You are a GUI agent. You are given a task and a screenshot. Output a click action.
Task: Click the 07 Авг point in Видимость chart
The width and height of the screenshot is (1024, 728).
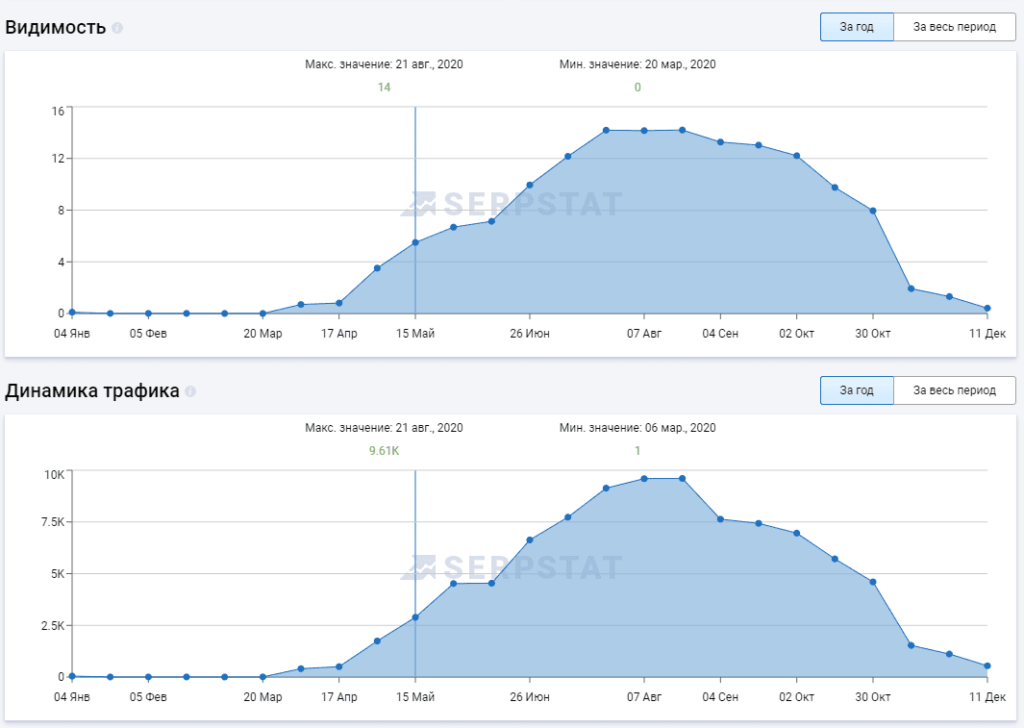(644, 131)
